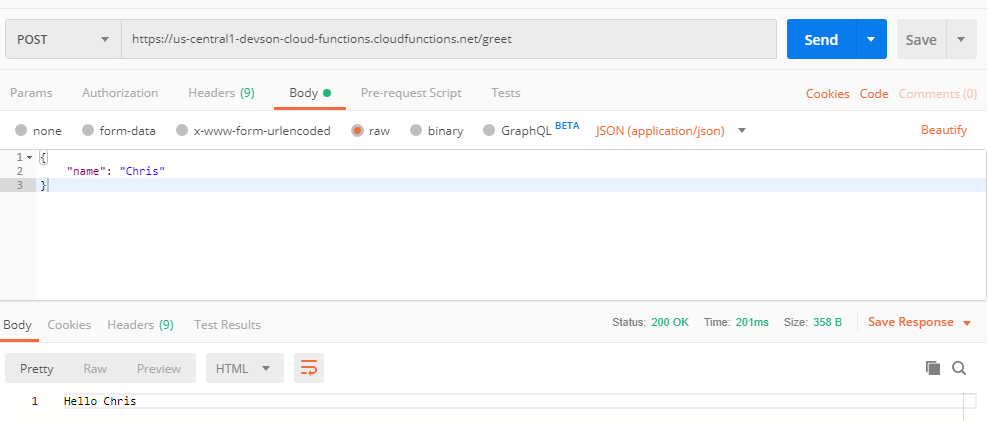The image size is (988, 421).
Task: Open the JSON (application/json) content type dropdown
Action: [x=671, y=130]
